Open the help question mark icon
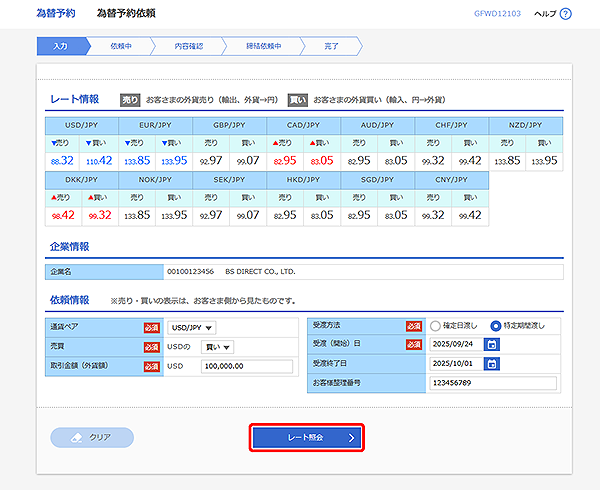The image size is (600, 490). pyautogui.click(x=565, y=14)
